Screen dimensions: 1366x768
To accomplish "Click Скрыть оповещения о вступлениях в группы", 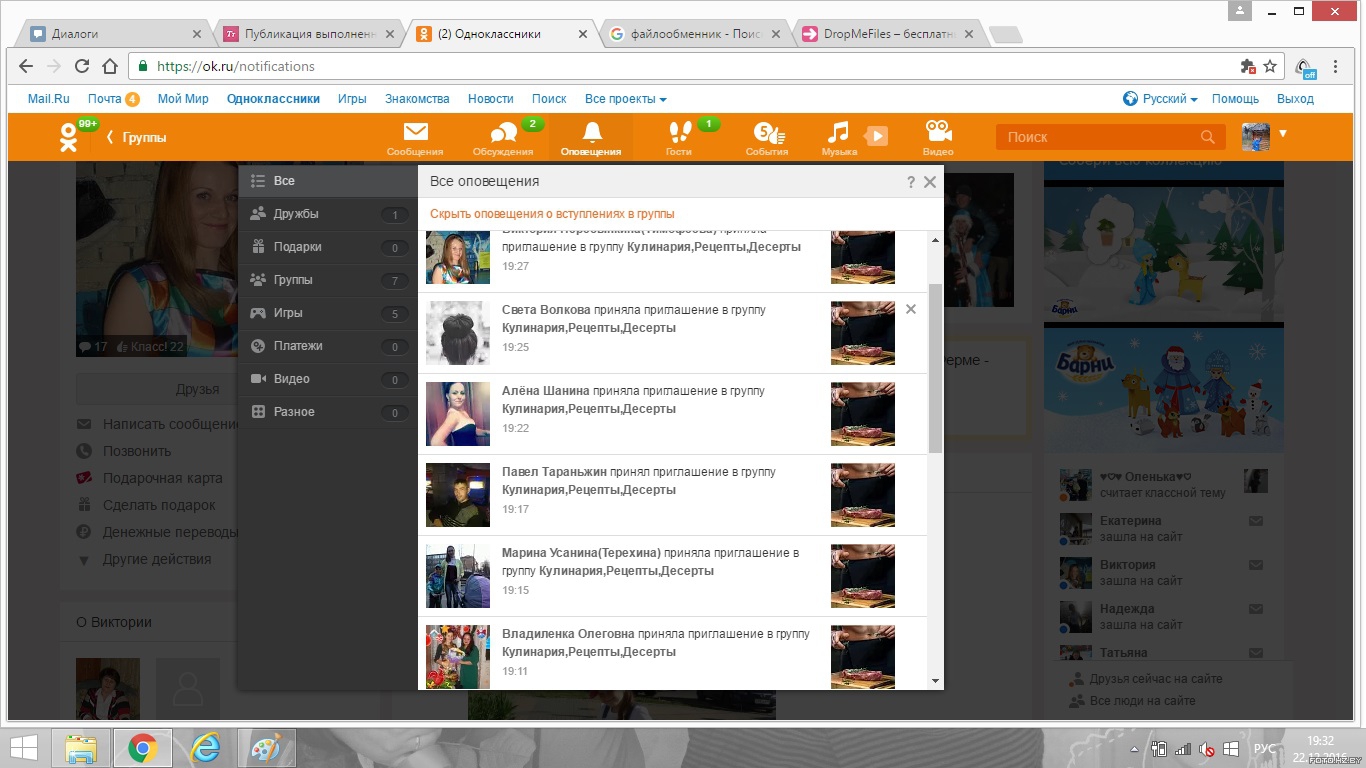I will click(552, 214).
